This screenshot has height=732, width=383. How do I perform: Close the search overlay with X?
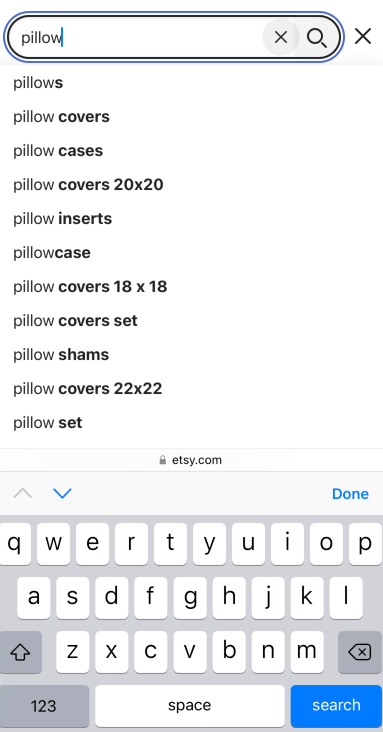[363, 36]
